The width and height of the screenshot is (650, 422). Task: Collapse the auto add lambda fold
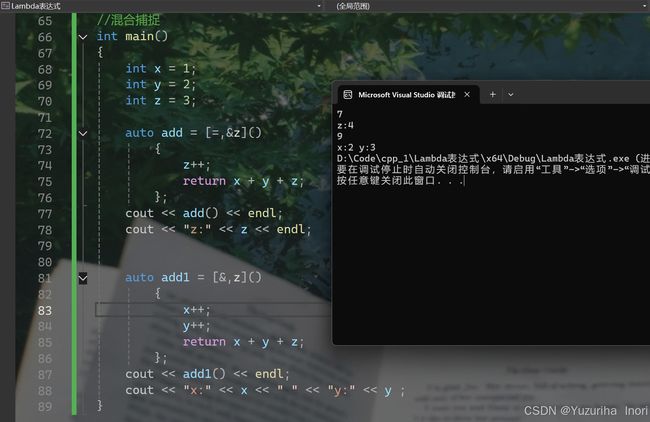click(x=83, y=133)
